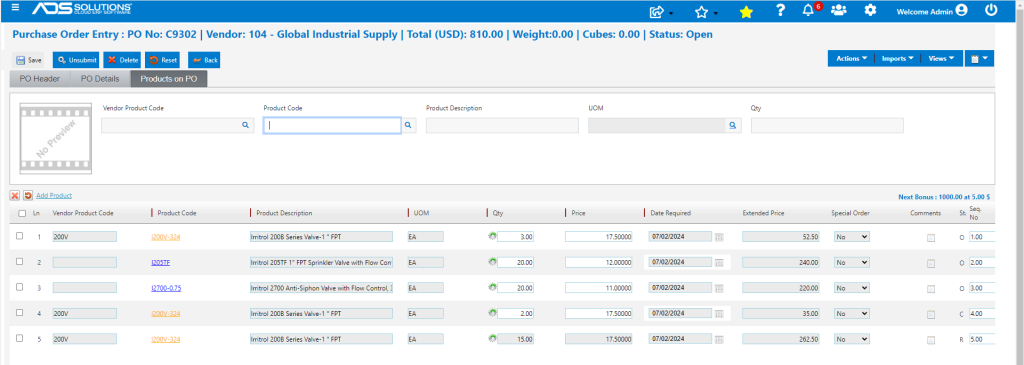Click green qty icon on line 2
This screenshot has height=365, width=1024.
(492, 261)
